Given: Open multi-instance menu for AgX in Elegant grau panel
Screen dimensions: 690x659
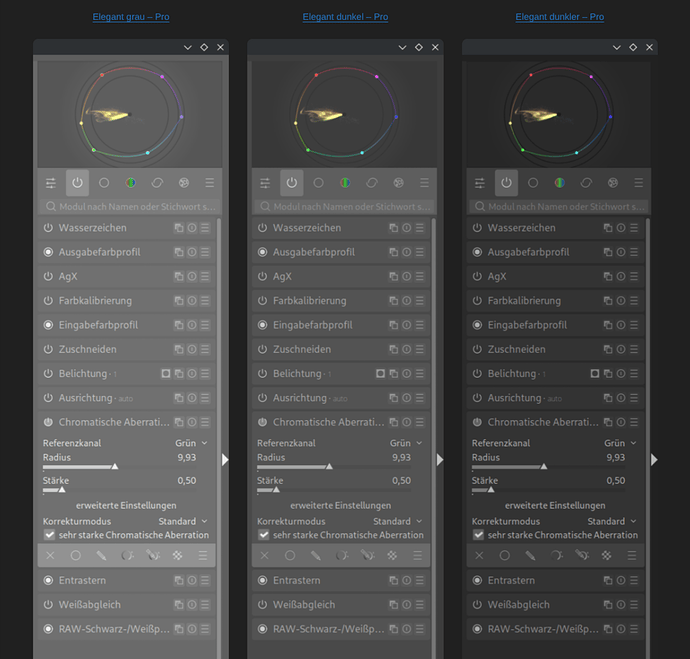Looking at the screenshot, I should pyautogui.click(x=178, y=277).
